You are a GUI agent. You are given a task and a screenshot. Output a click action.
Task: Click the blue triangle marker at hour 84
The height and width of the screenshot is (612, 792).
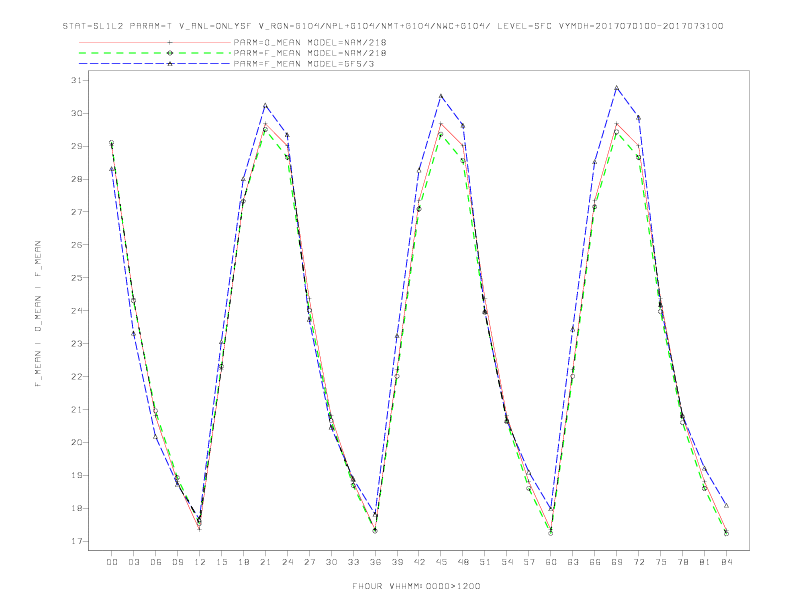(726, 505)
